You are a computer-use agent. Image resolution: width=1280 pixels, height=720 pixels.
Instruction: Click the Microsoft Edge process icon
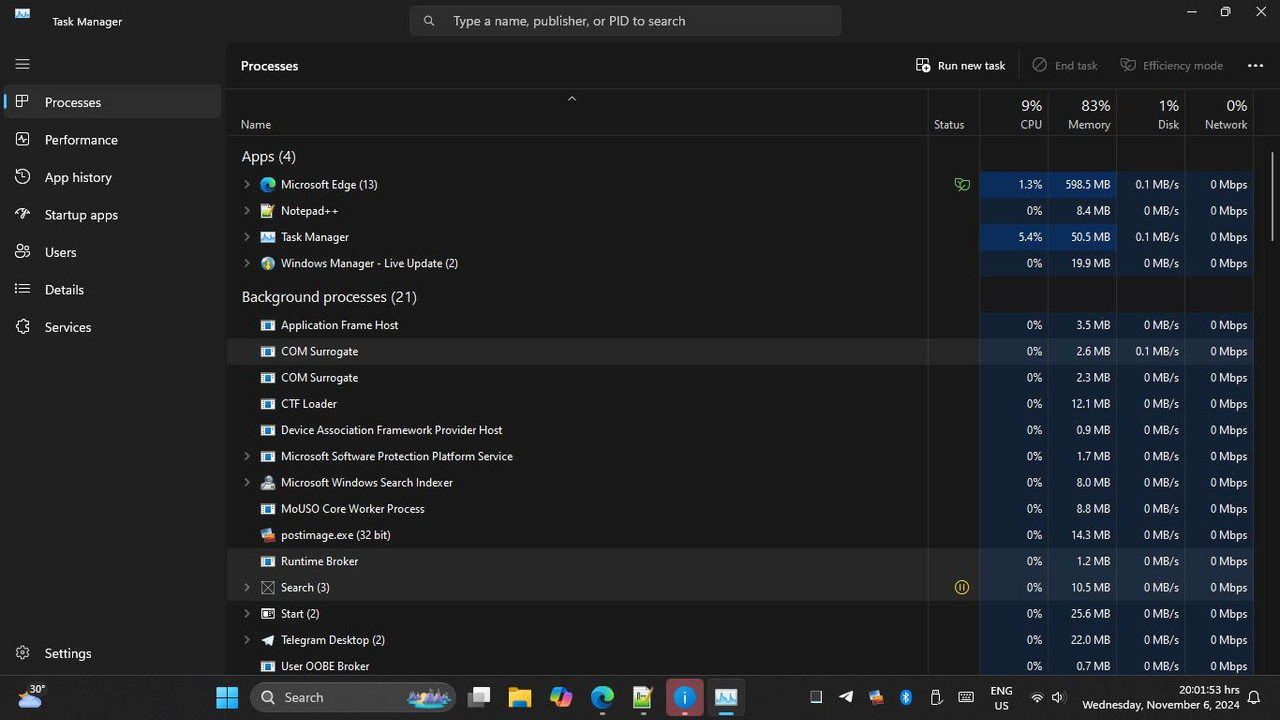click(x=267, y=185)
